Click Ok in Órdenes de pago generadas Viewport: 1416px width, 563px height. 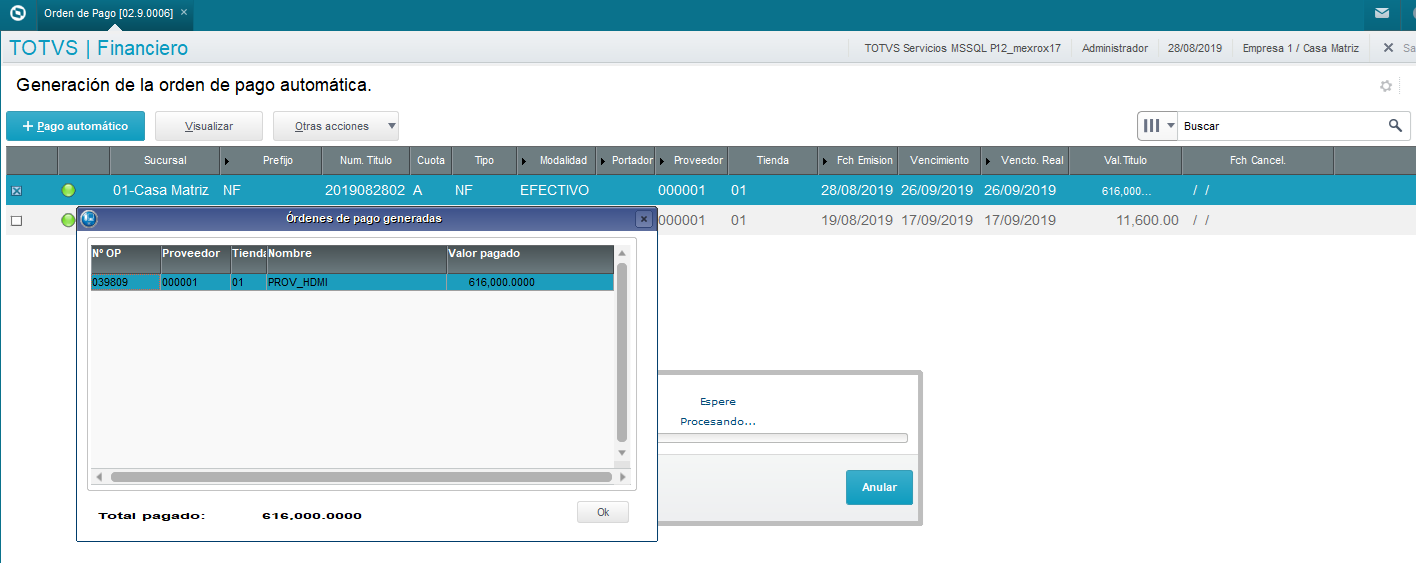point(603,512)
